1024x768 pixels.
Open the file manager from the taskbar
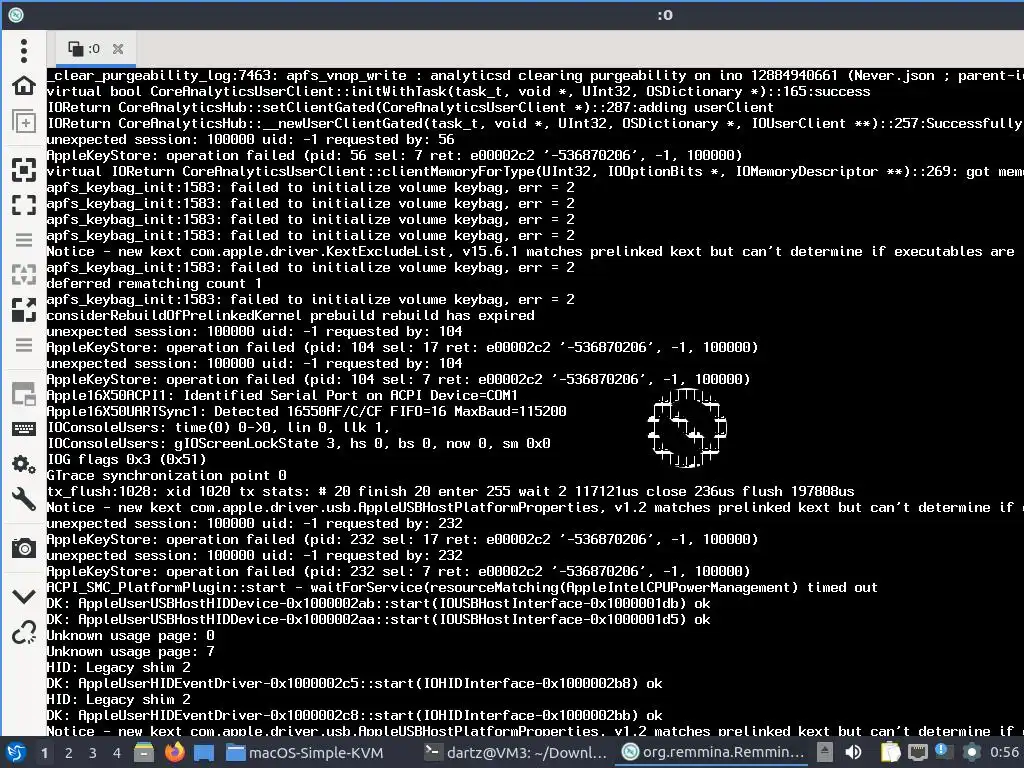coord(144,752)
